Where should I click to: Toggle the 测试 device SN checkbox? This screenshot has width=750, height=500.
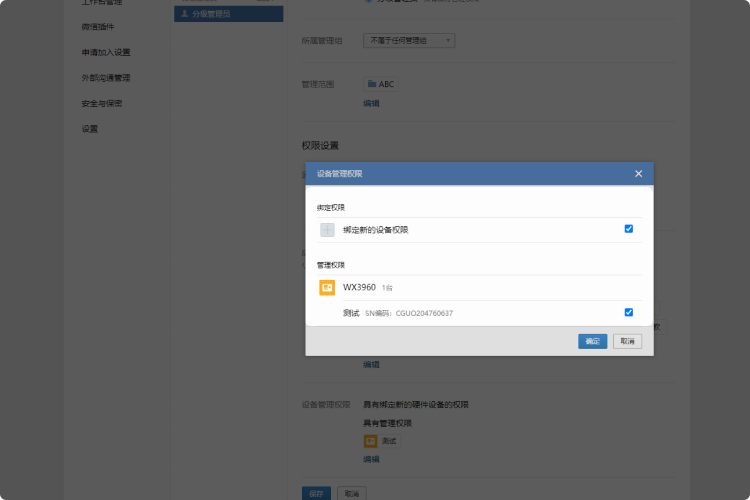click(x=629, y=312)
